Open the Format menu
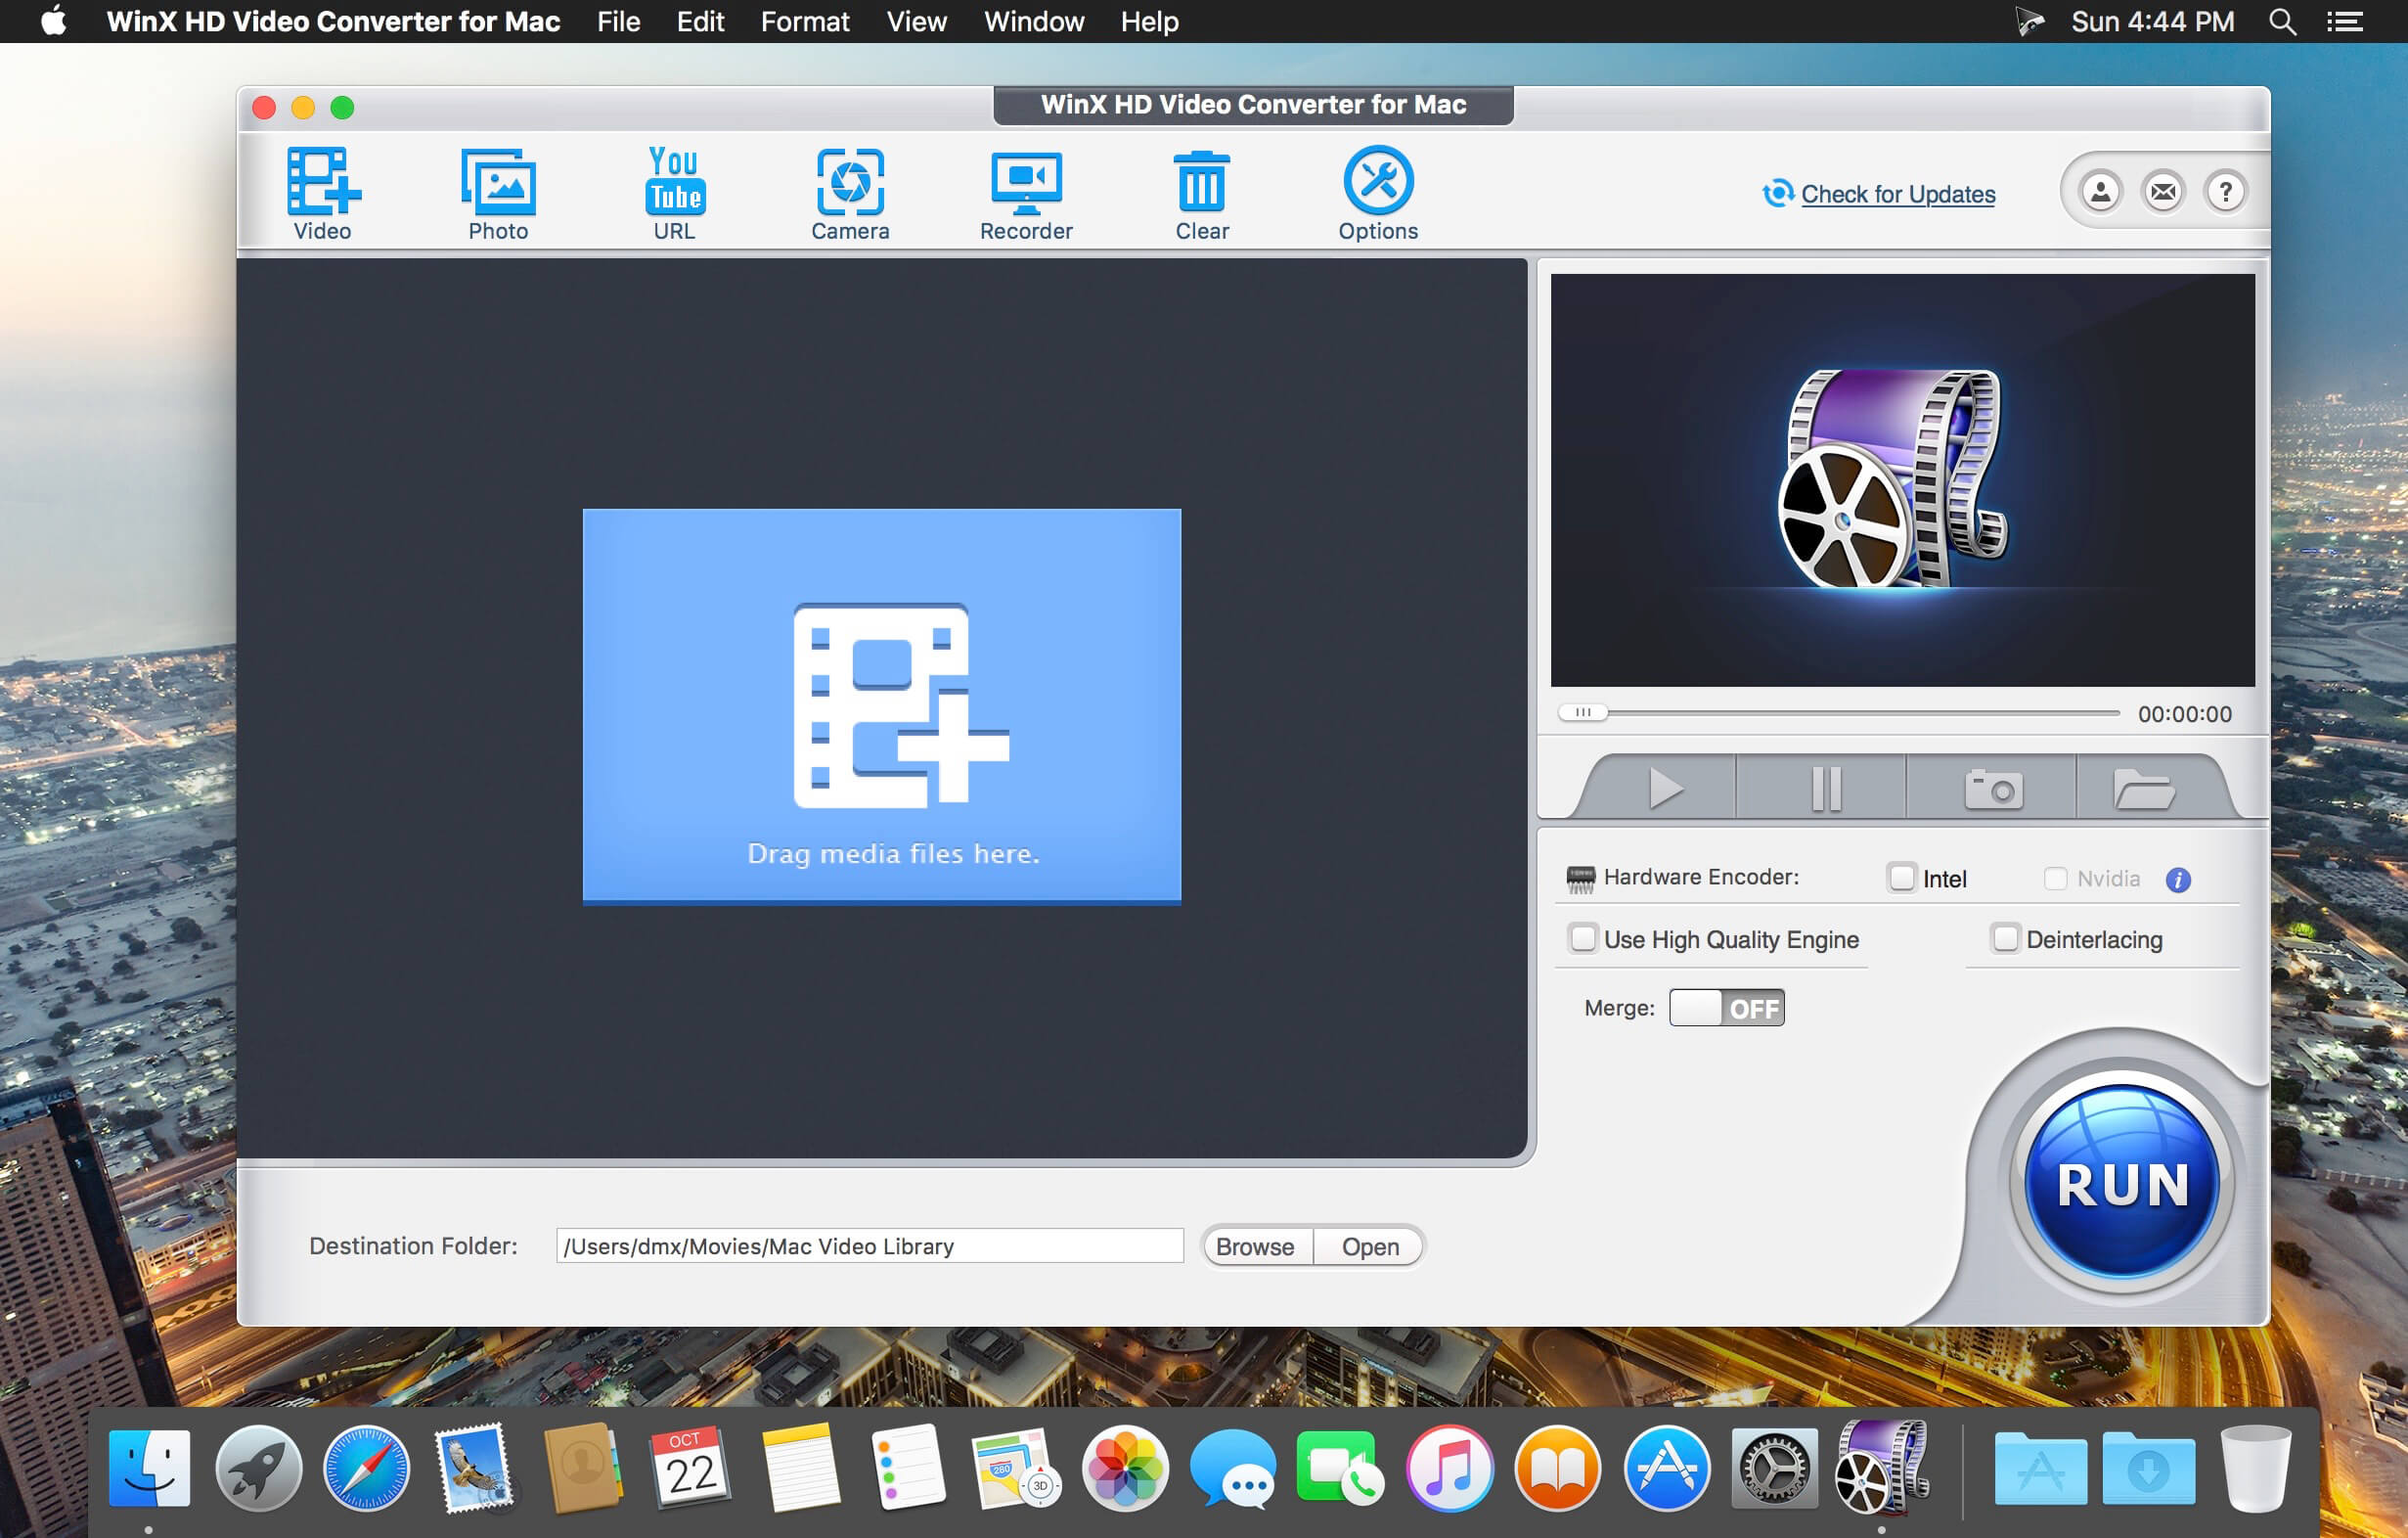This screenshot has height=1538, width=2408. pyautogui.click(x=804, y=21)
